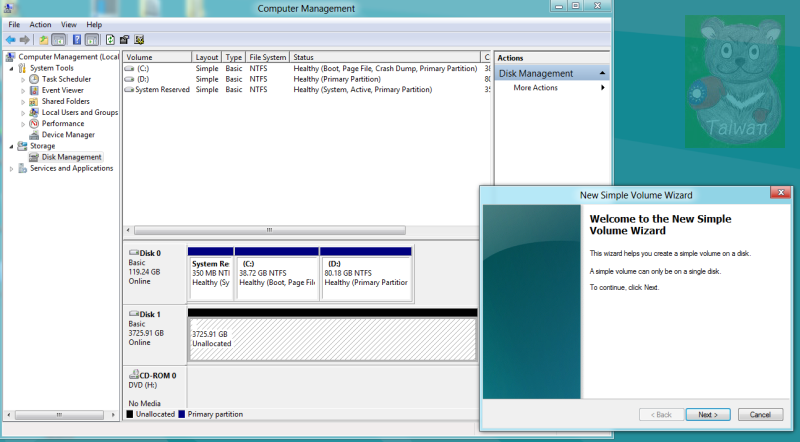Click the System Tools wrench icon
This screenshot has height=442, width=800.
click(x=22, y=68)
